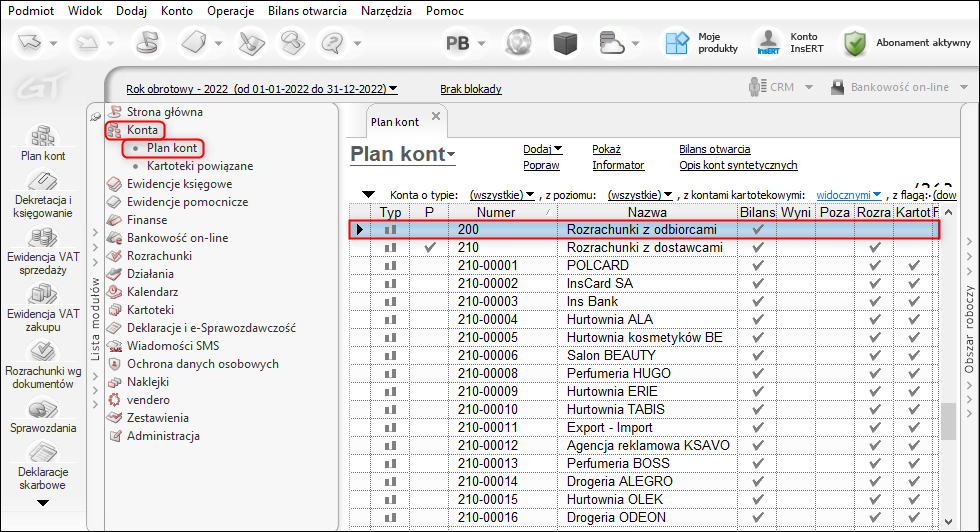Open the Widok menu
The height and width of the screenshot is (532, 980).
85,11
